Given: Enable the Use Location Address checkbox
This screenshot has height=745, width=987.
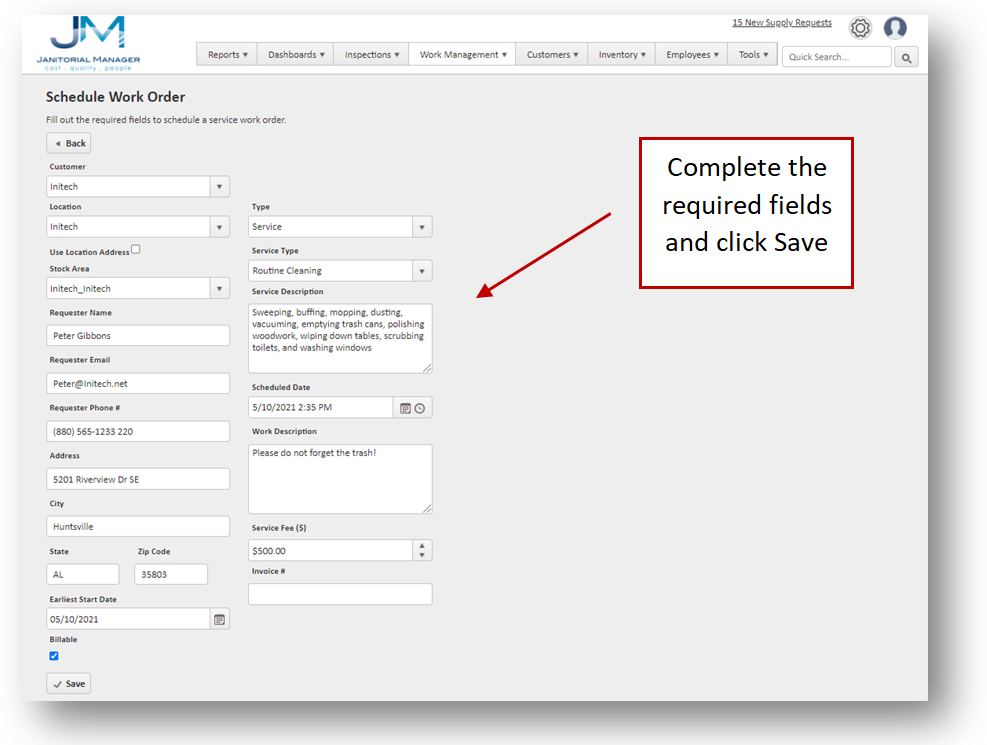Looking at the screenshot, I should [x=136, y=250].
